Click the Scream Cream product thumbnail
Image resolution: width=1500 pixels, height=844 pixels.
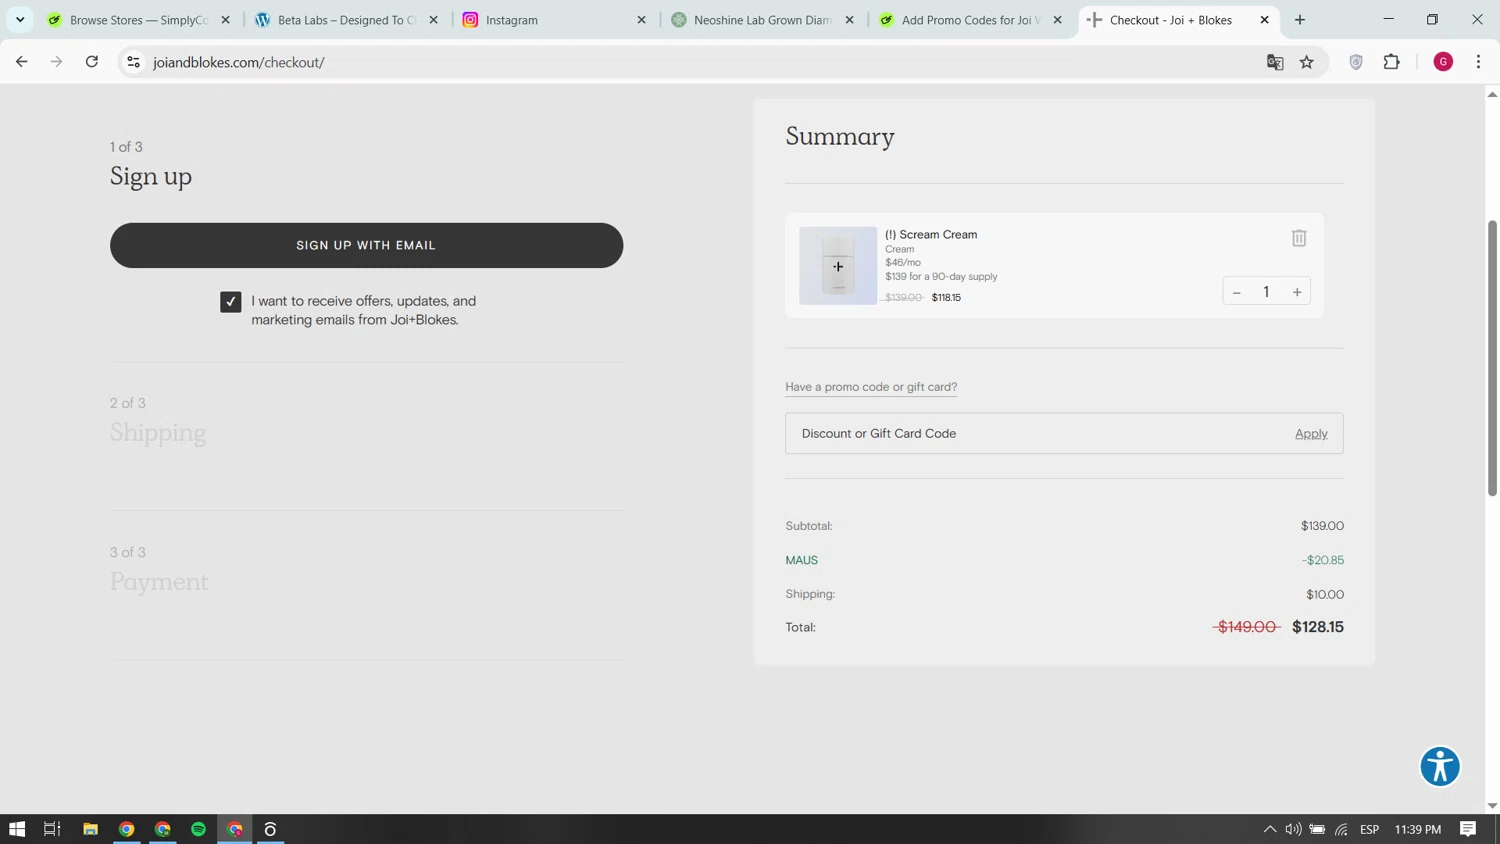coord(838,266)
